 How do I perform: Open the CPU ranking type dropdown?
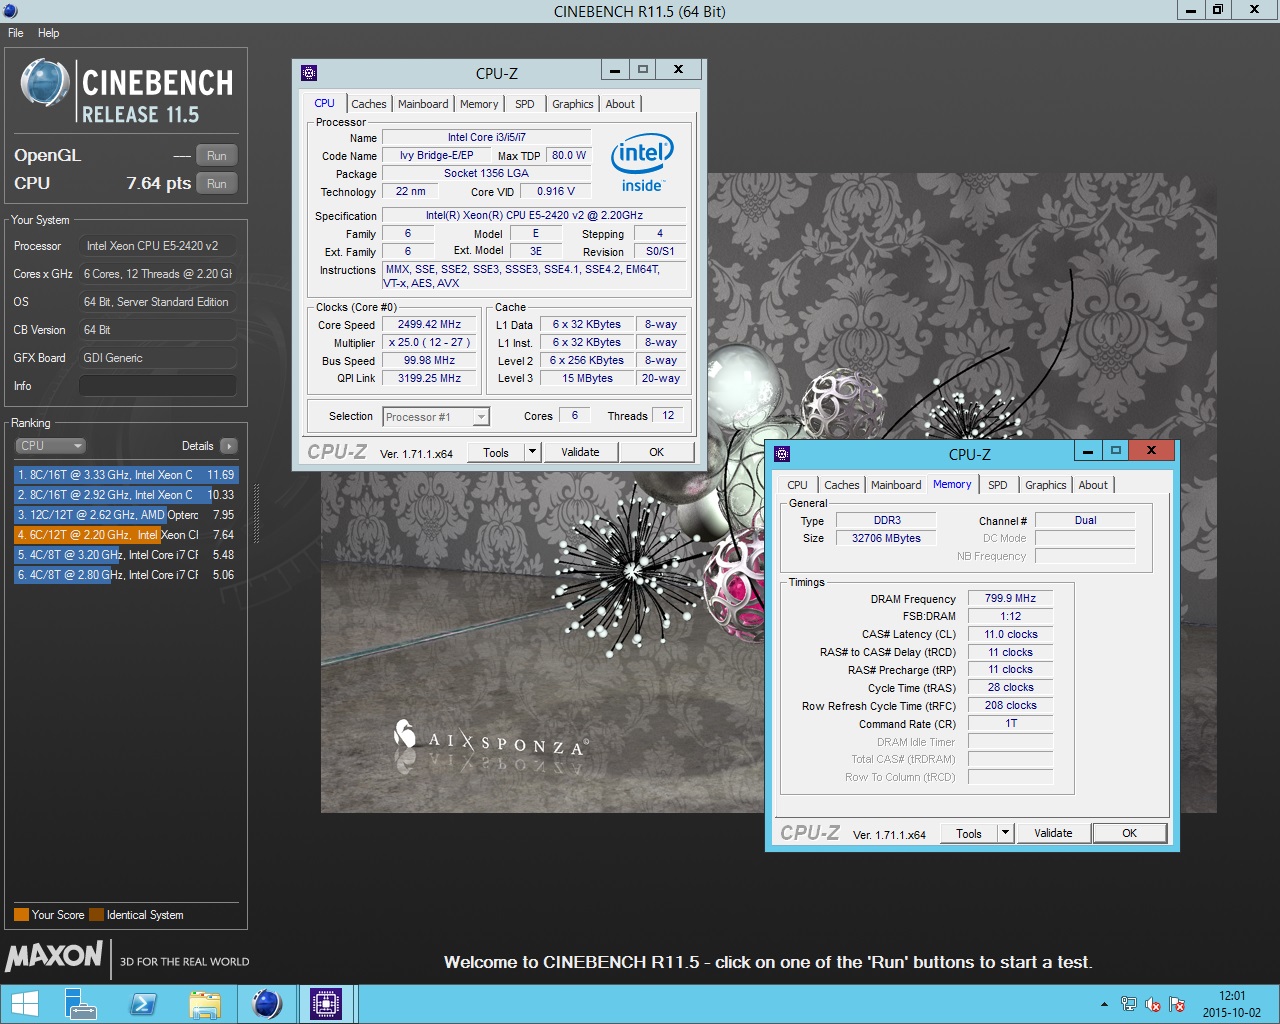50,446
